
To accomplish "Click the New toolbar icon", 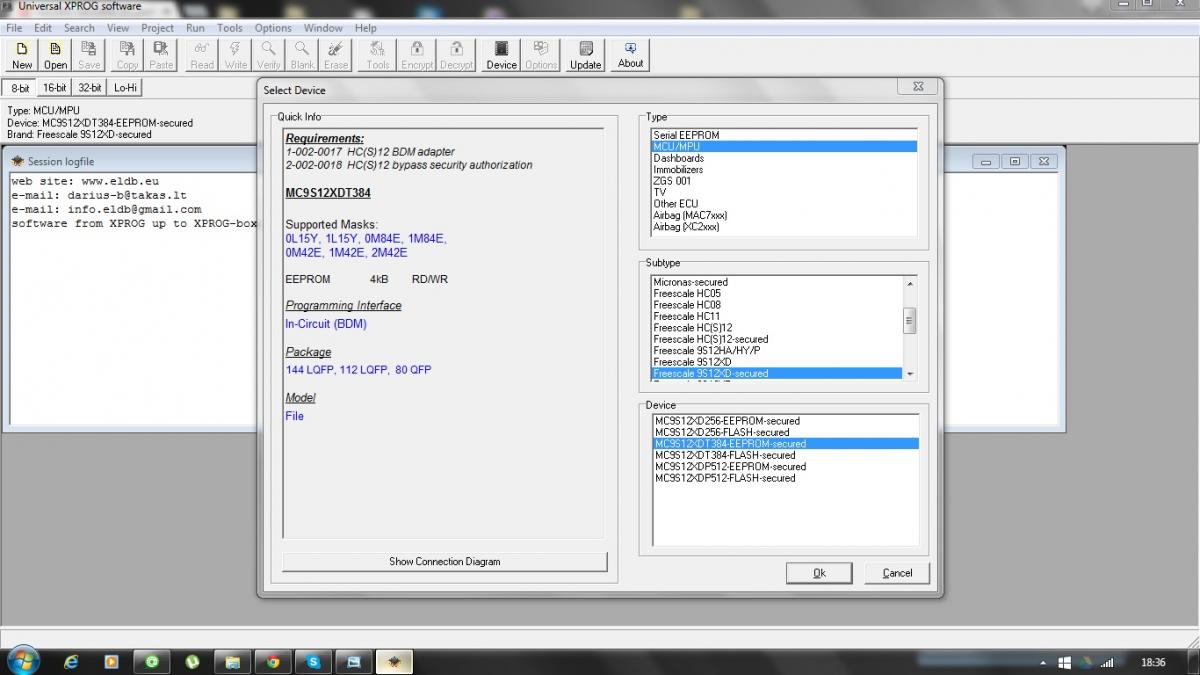I will [x=22, y=55].
